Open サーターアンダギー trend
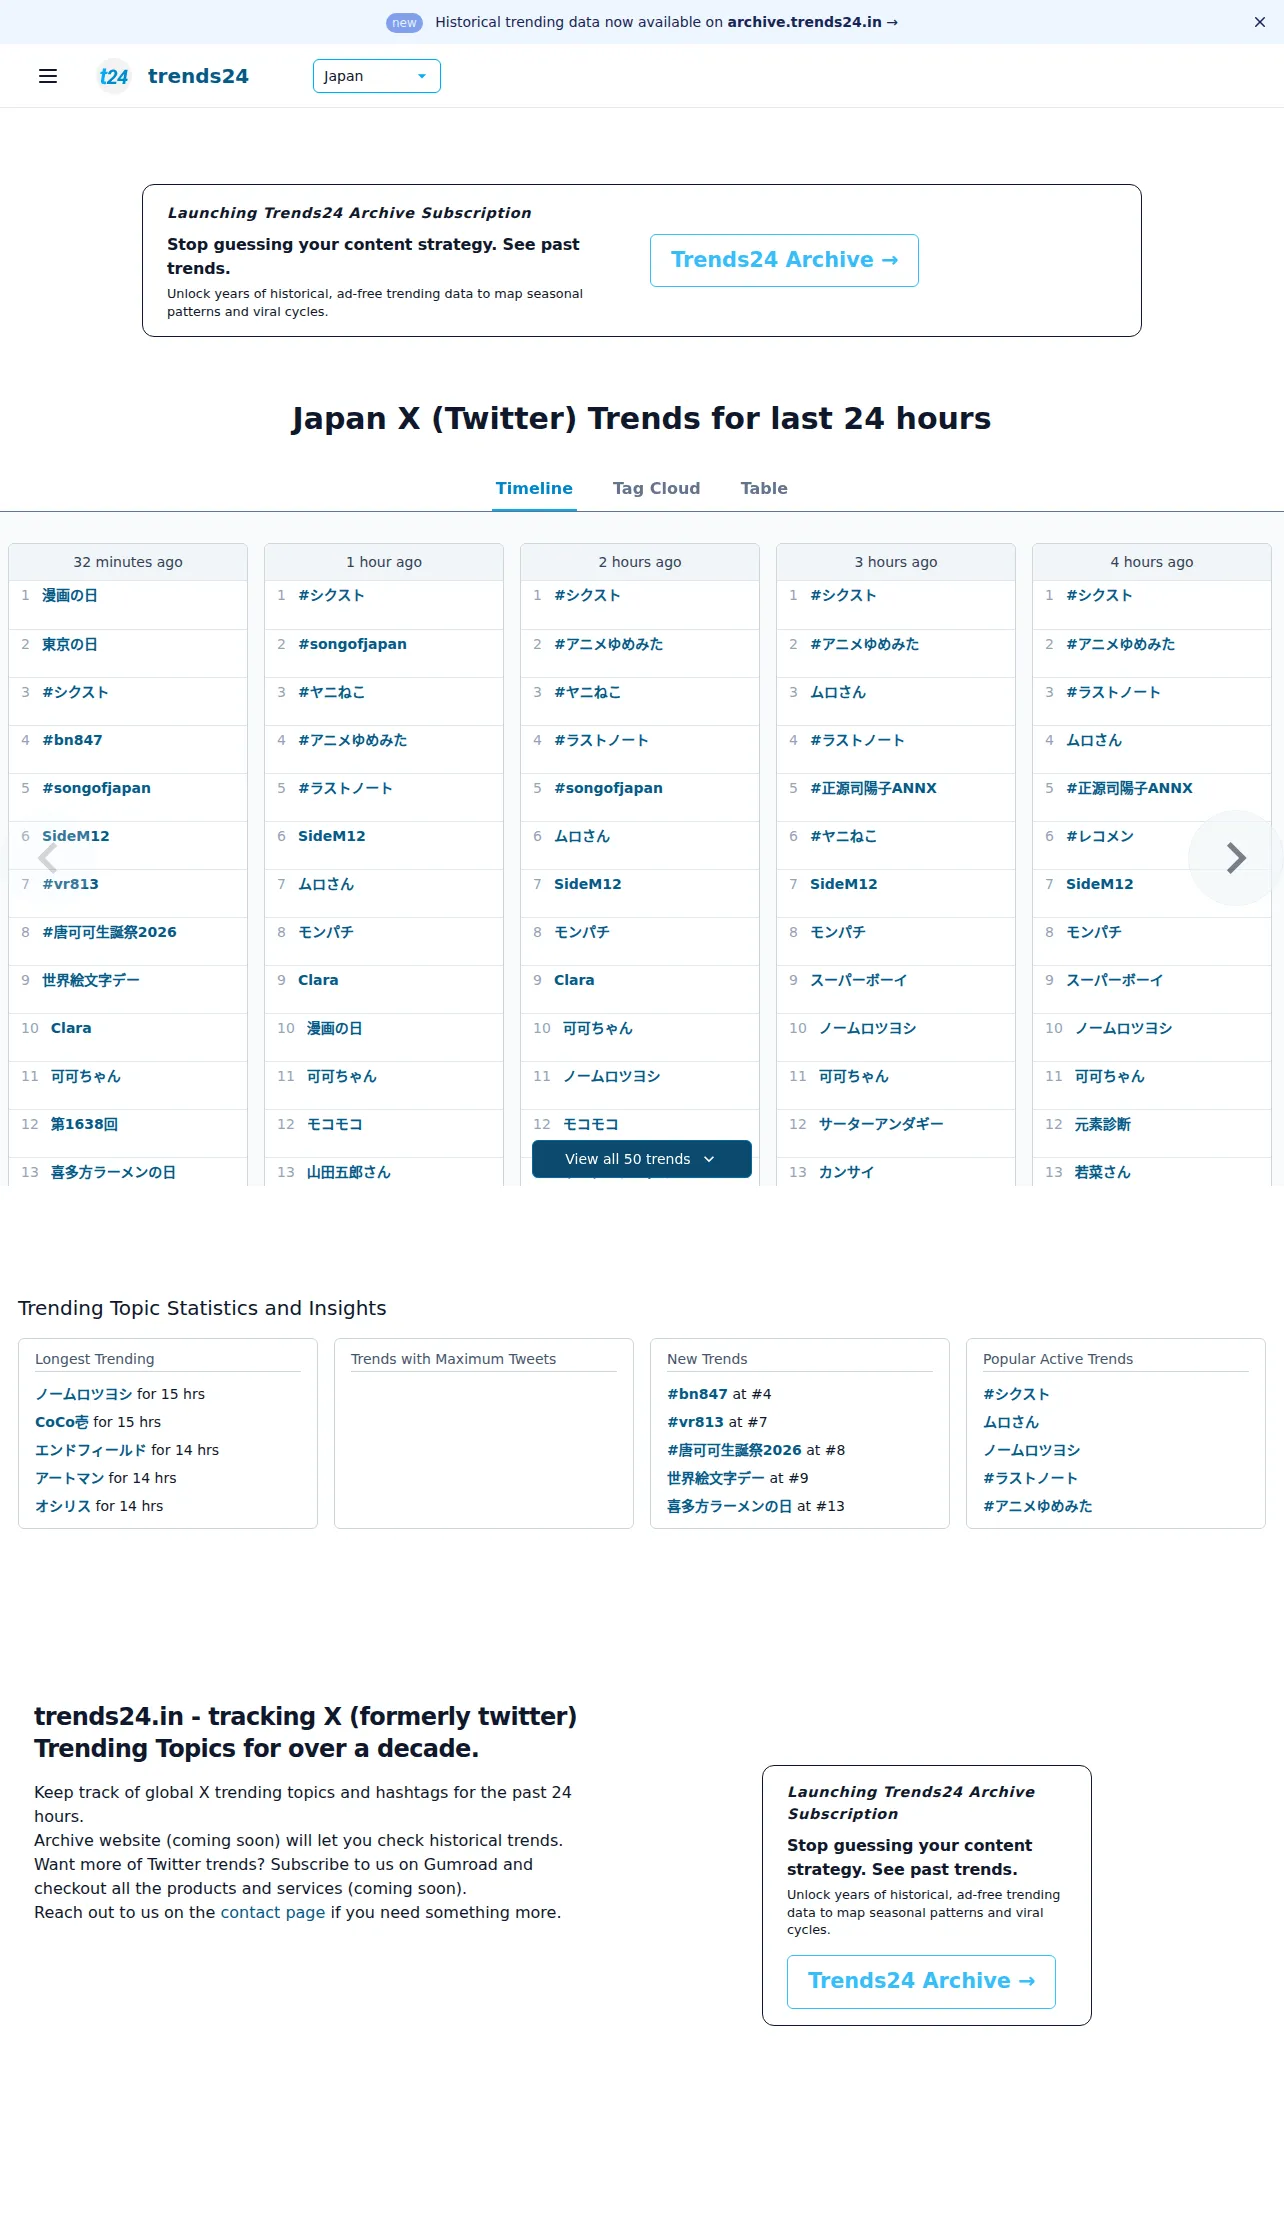Screen dimensions: 1284x2218 click(881, 1124)
